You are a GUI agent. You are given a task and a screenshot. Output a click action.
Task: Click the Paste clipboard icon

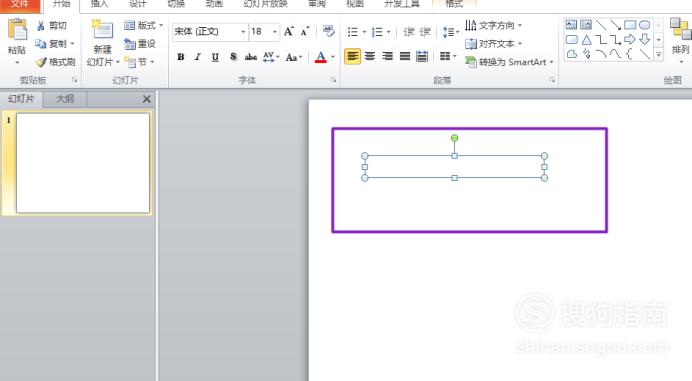(x=17, y=30)
